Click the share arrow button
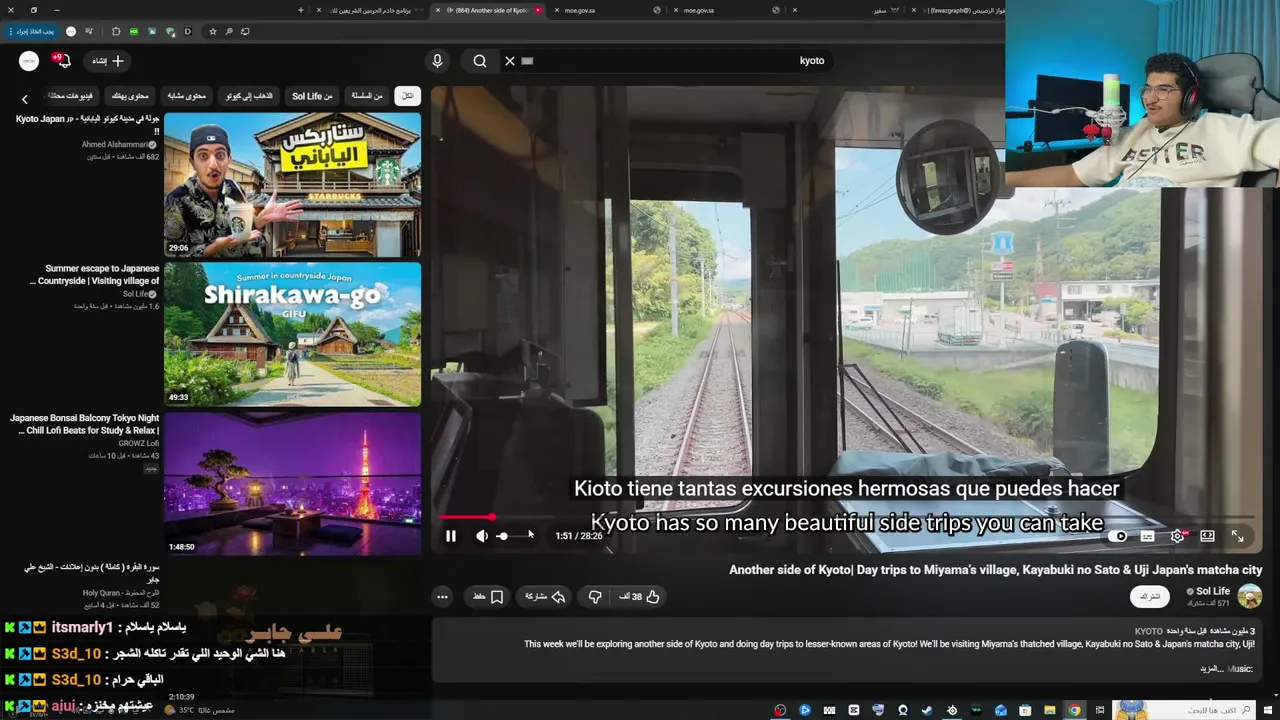The image size is (1280, 720). 546,597
